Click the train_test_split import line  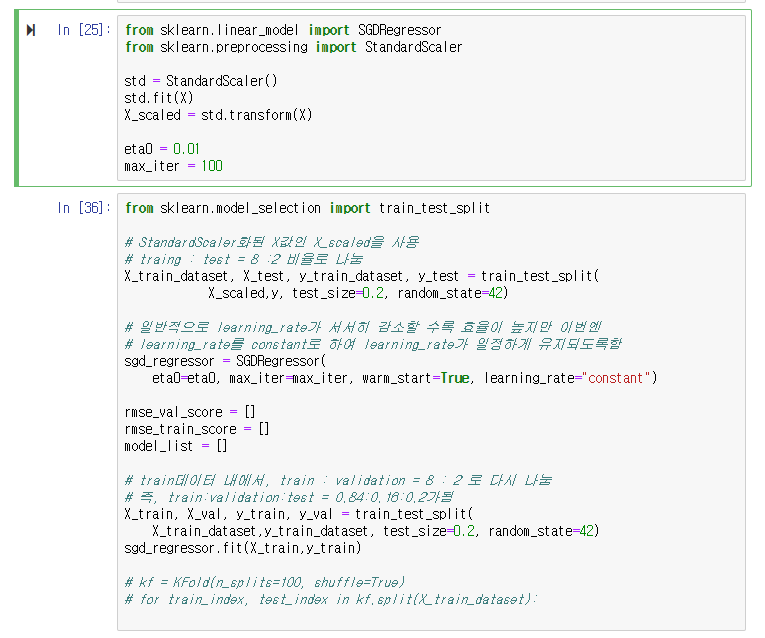tap(307, 208)
